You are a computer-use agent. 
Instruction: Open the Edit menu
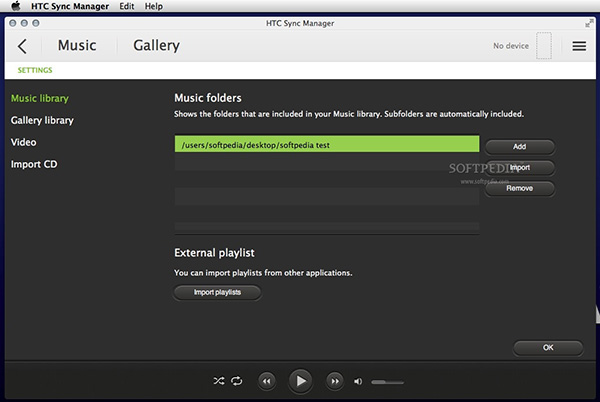127,6
